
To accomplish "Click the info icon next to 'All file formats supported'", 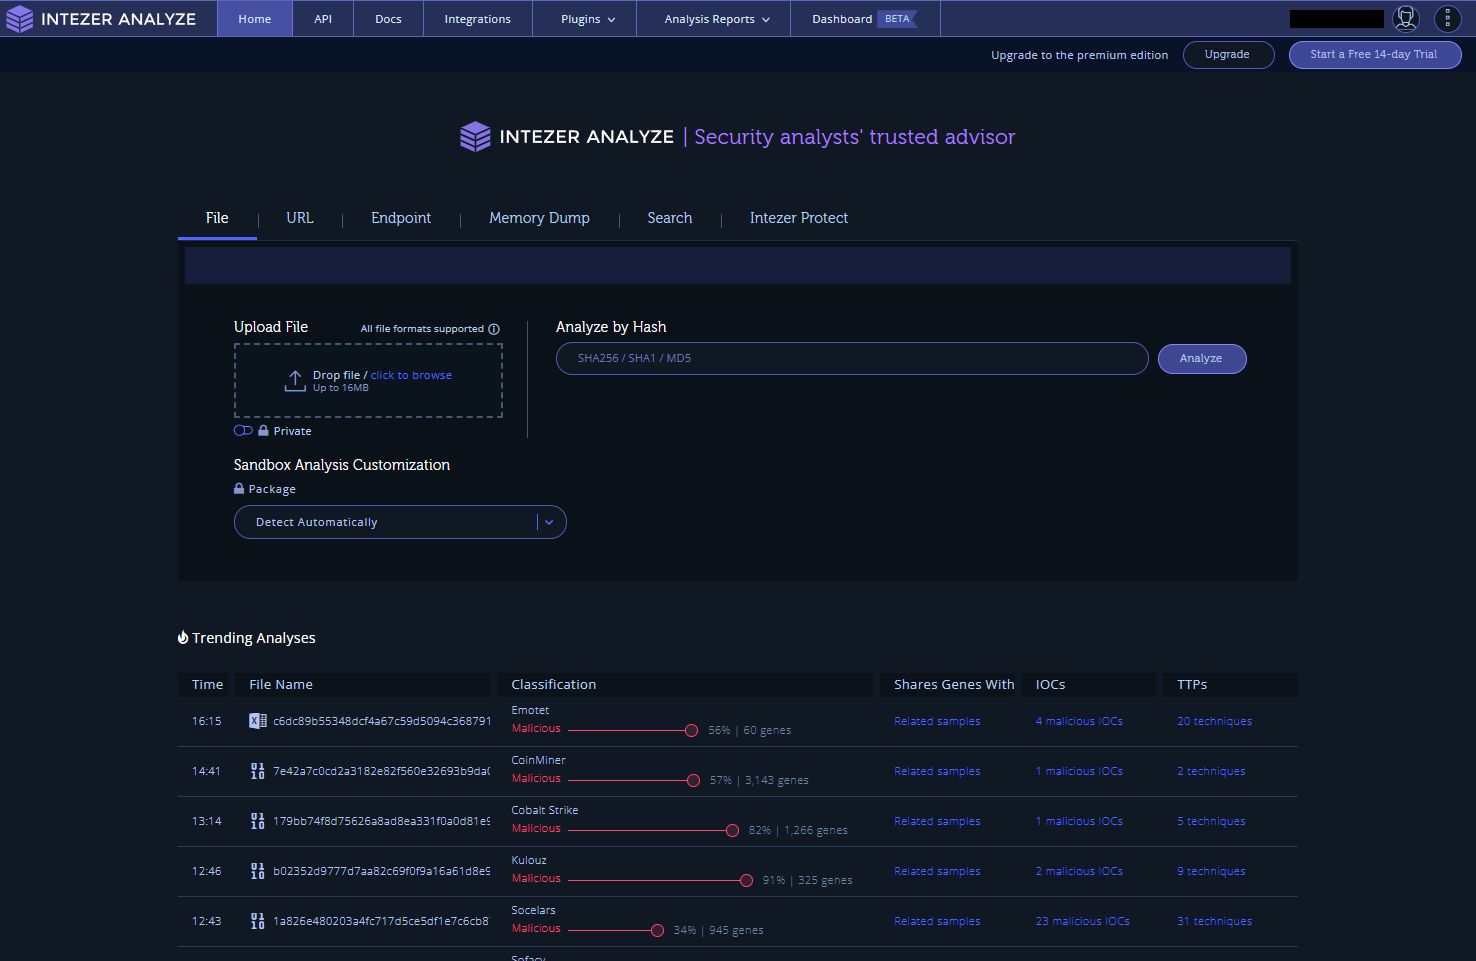I will [x=493, y=328].
